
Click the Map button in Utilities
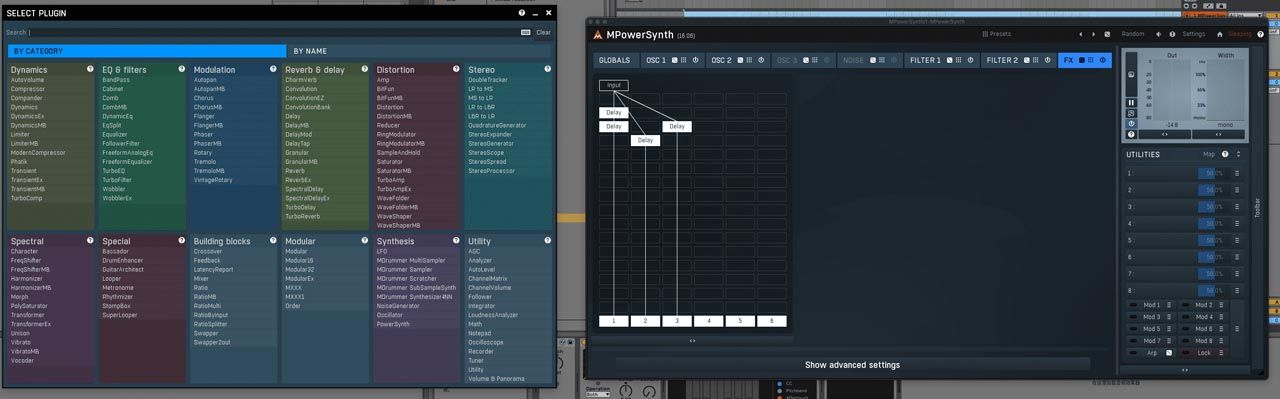(1208, 154)
